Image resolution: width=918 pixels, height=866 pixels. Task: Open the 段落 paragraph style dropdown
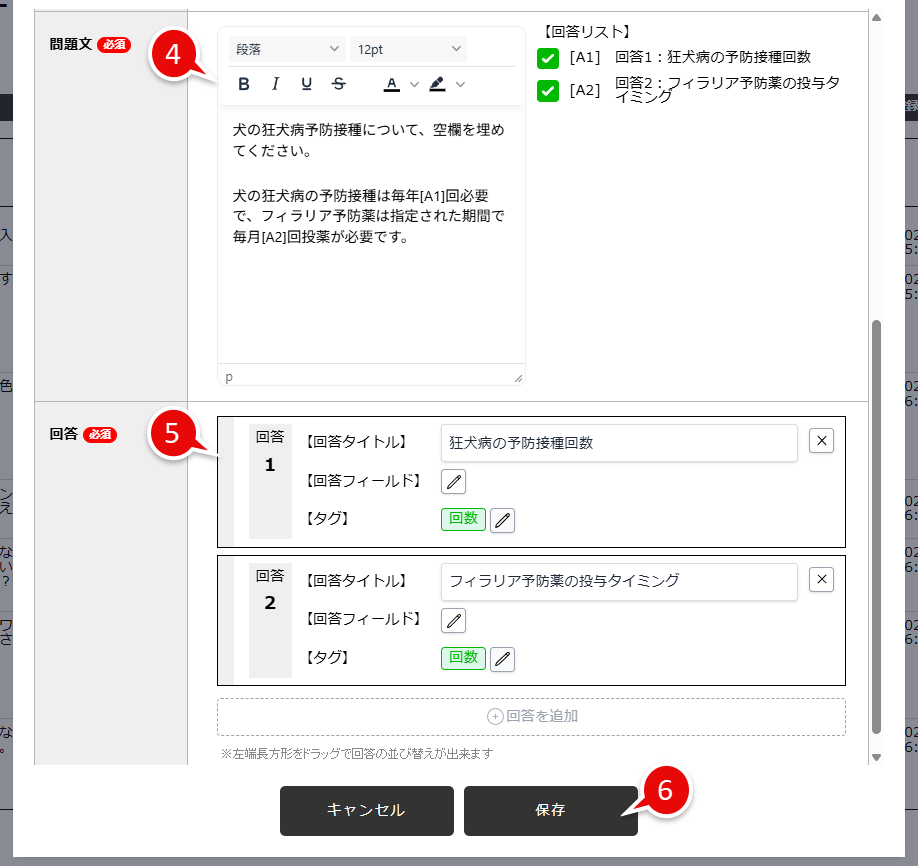click(x=286, y=48)
